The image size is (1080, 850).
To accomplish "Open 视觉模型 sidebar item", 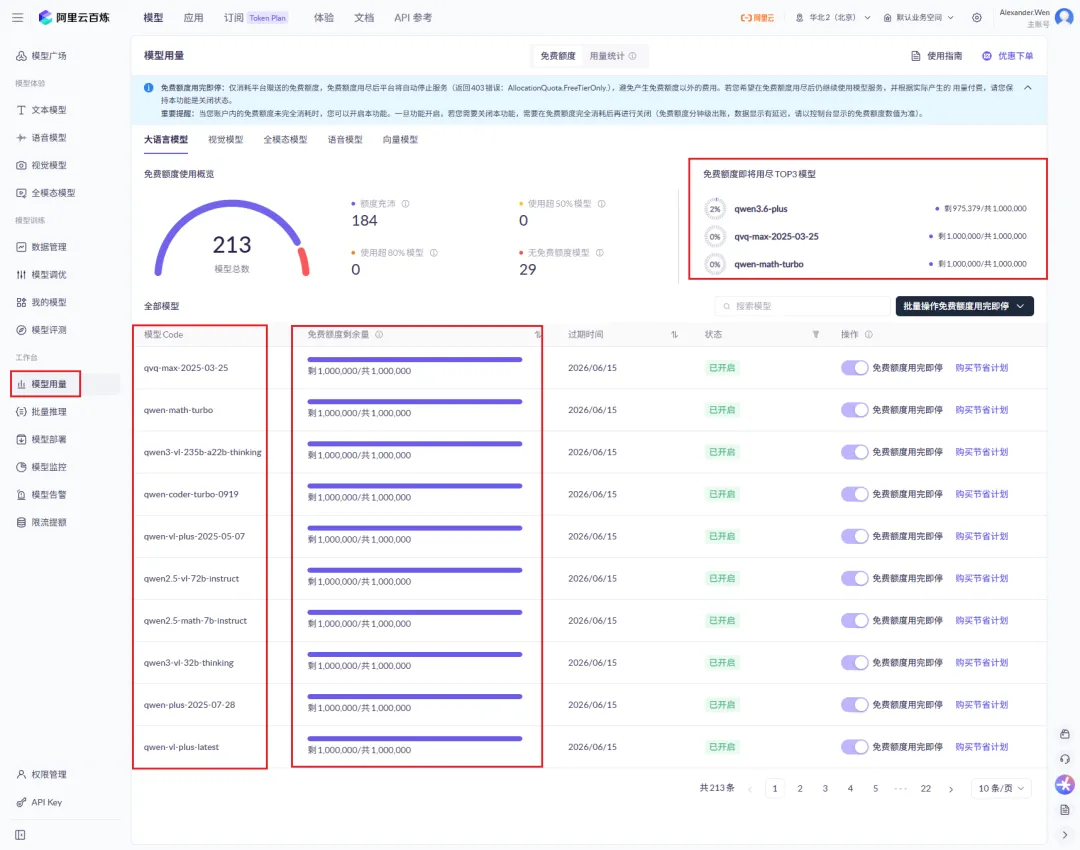I will point(41,165).
